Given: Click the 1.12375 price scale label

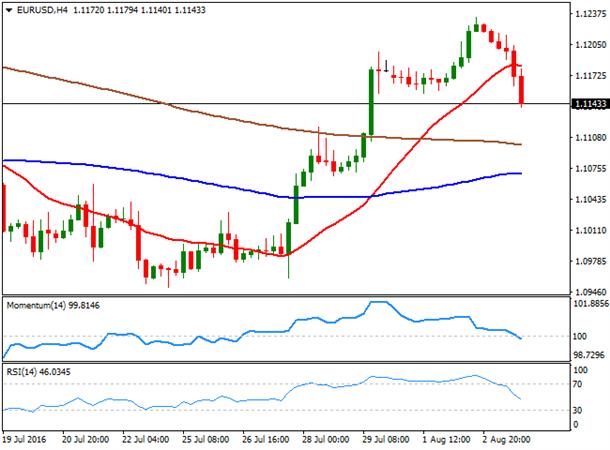Looking at the screenshot, I should 591,14.
